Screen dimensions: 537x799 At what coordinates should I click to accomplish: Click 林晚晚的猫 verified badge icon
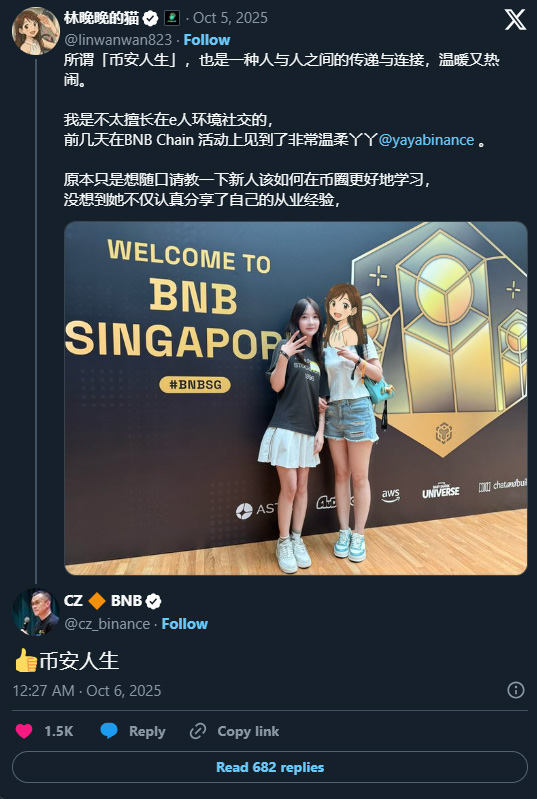point(150,18)
